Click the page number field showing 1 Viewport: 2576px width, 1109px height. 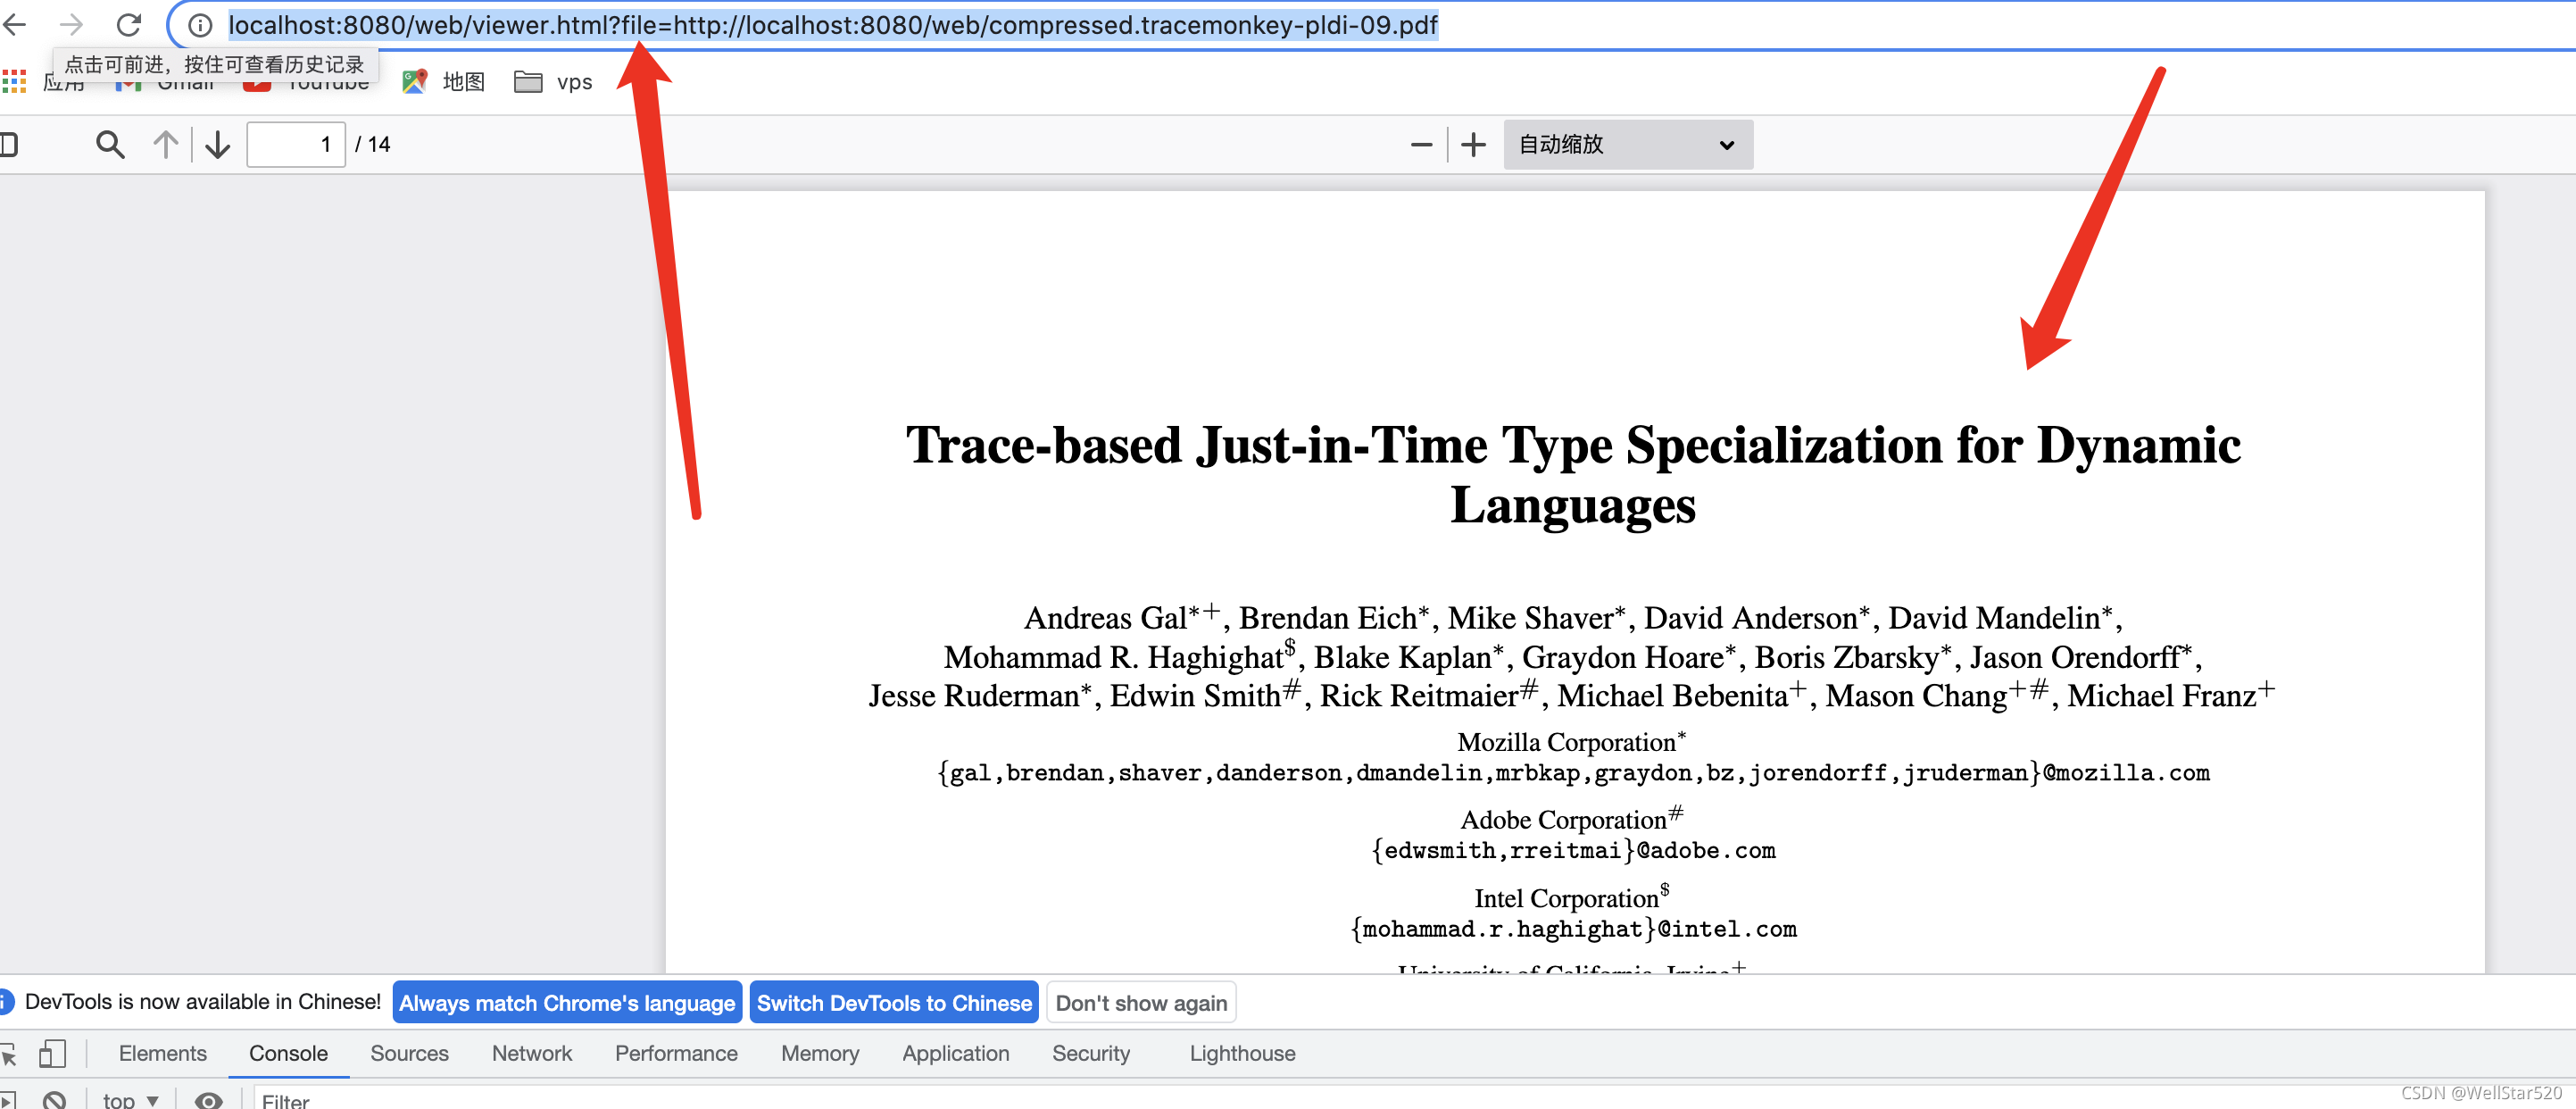(296, 145)
